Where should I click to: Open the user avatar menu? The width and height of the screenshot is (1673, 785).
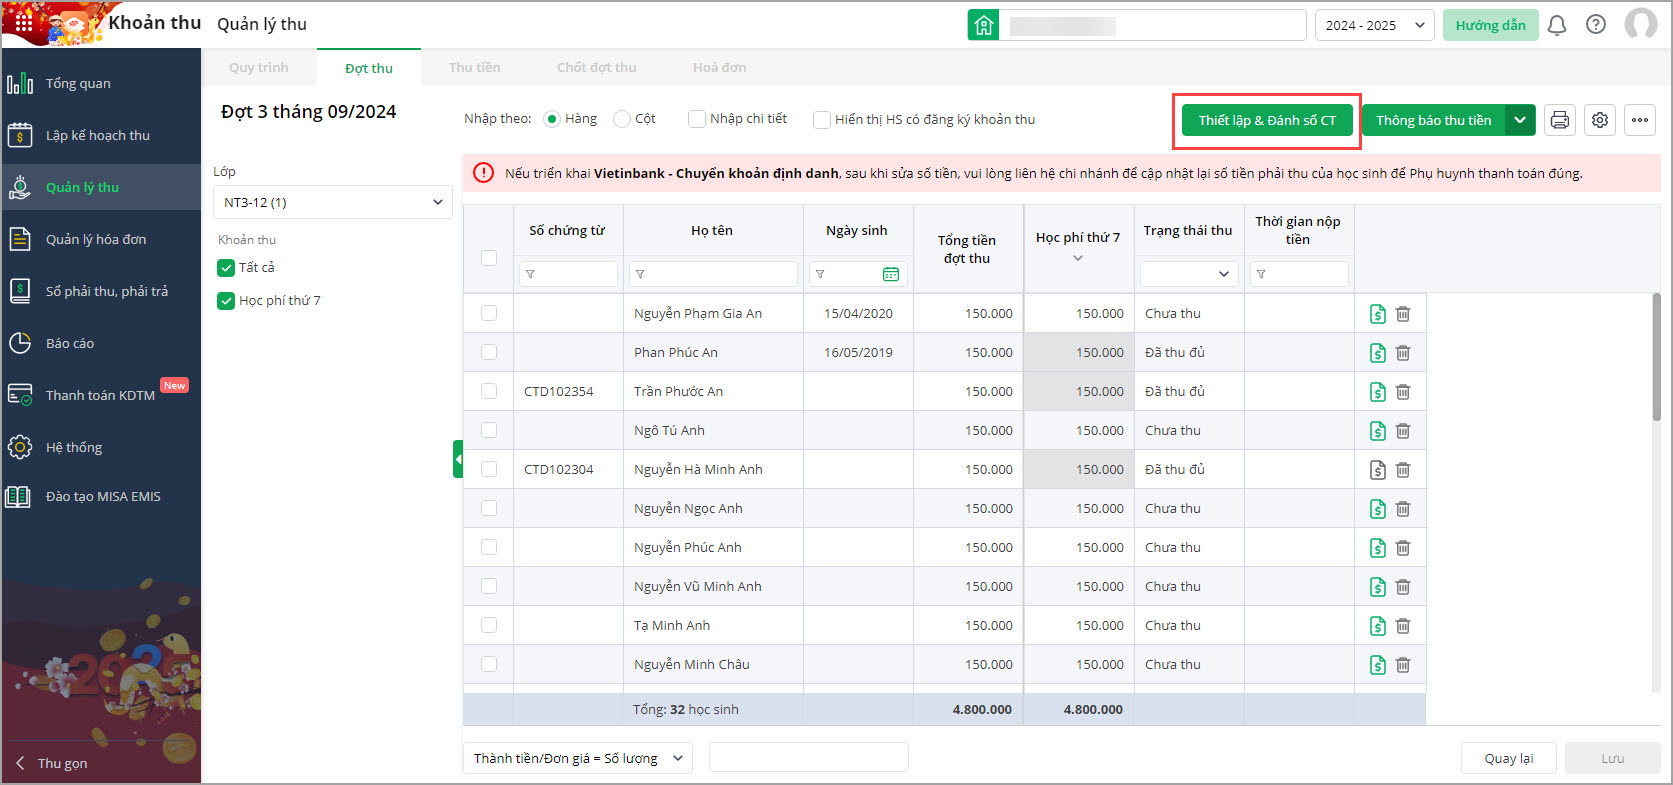1641,24
